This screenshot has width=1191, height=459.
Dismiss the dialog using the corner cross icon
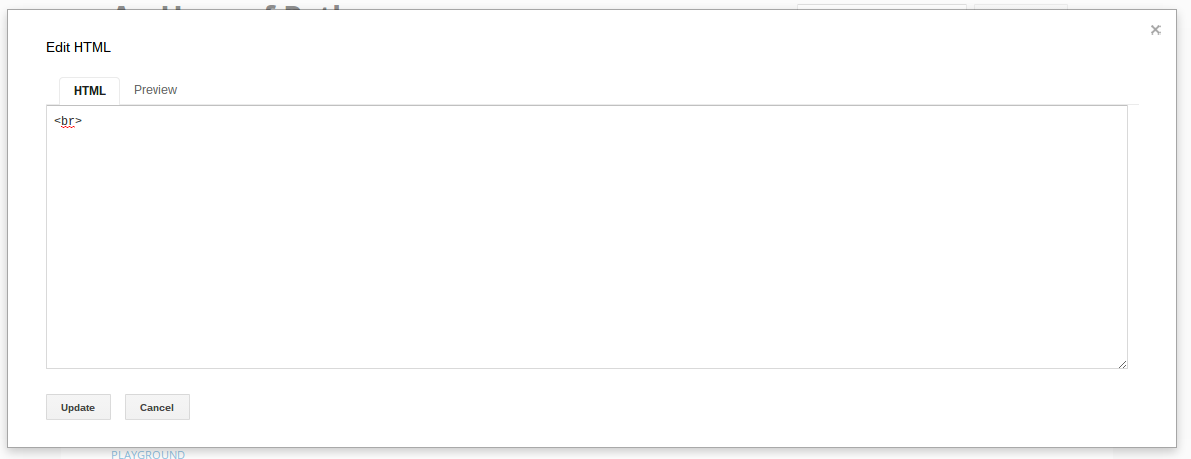pos(1155,30)
